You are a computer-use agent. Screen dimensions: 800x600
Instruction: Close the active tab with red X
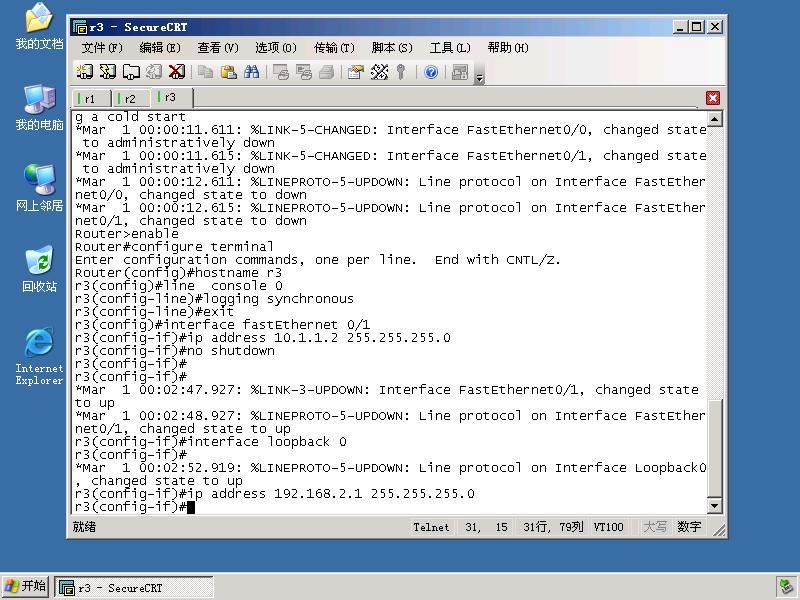point(713,98)
